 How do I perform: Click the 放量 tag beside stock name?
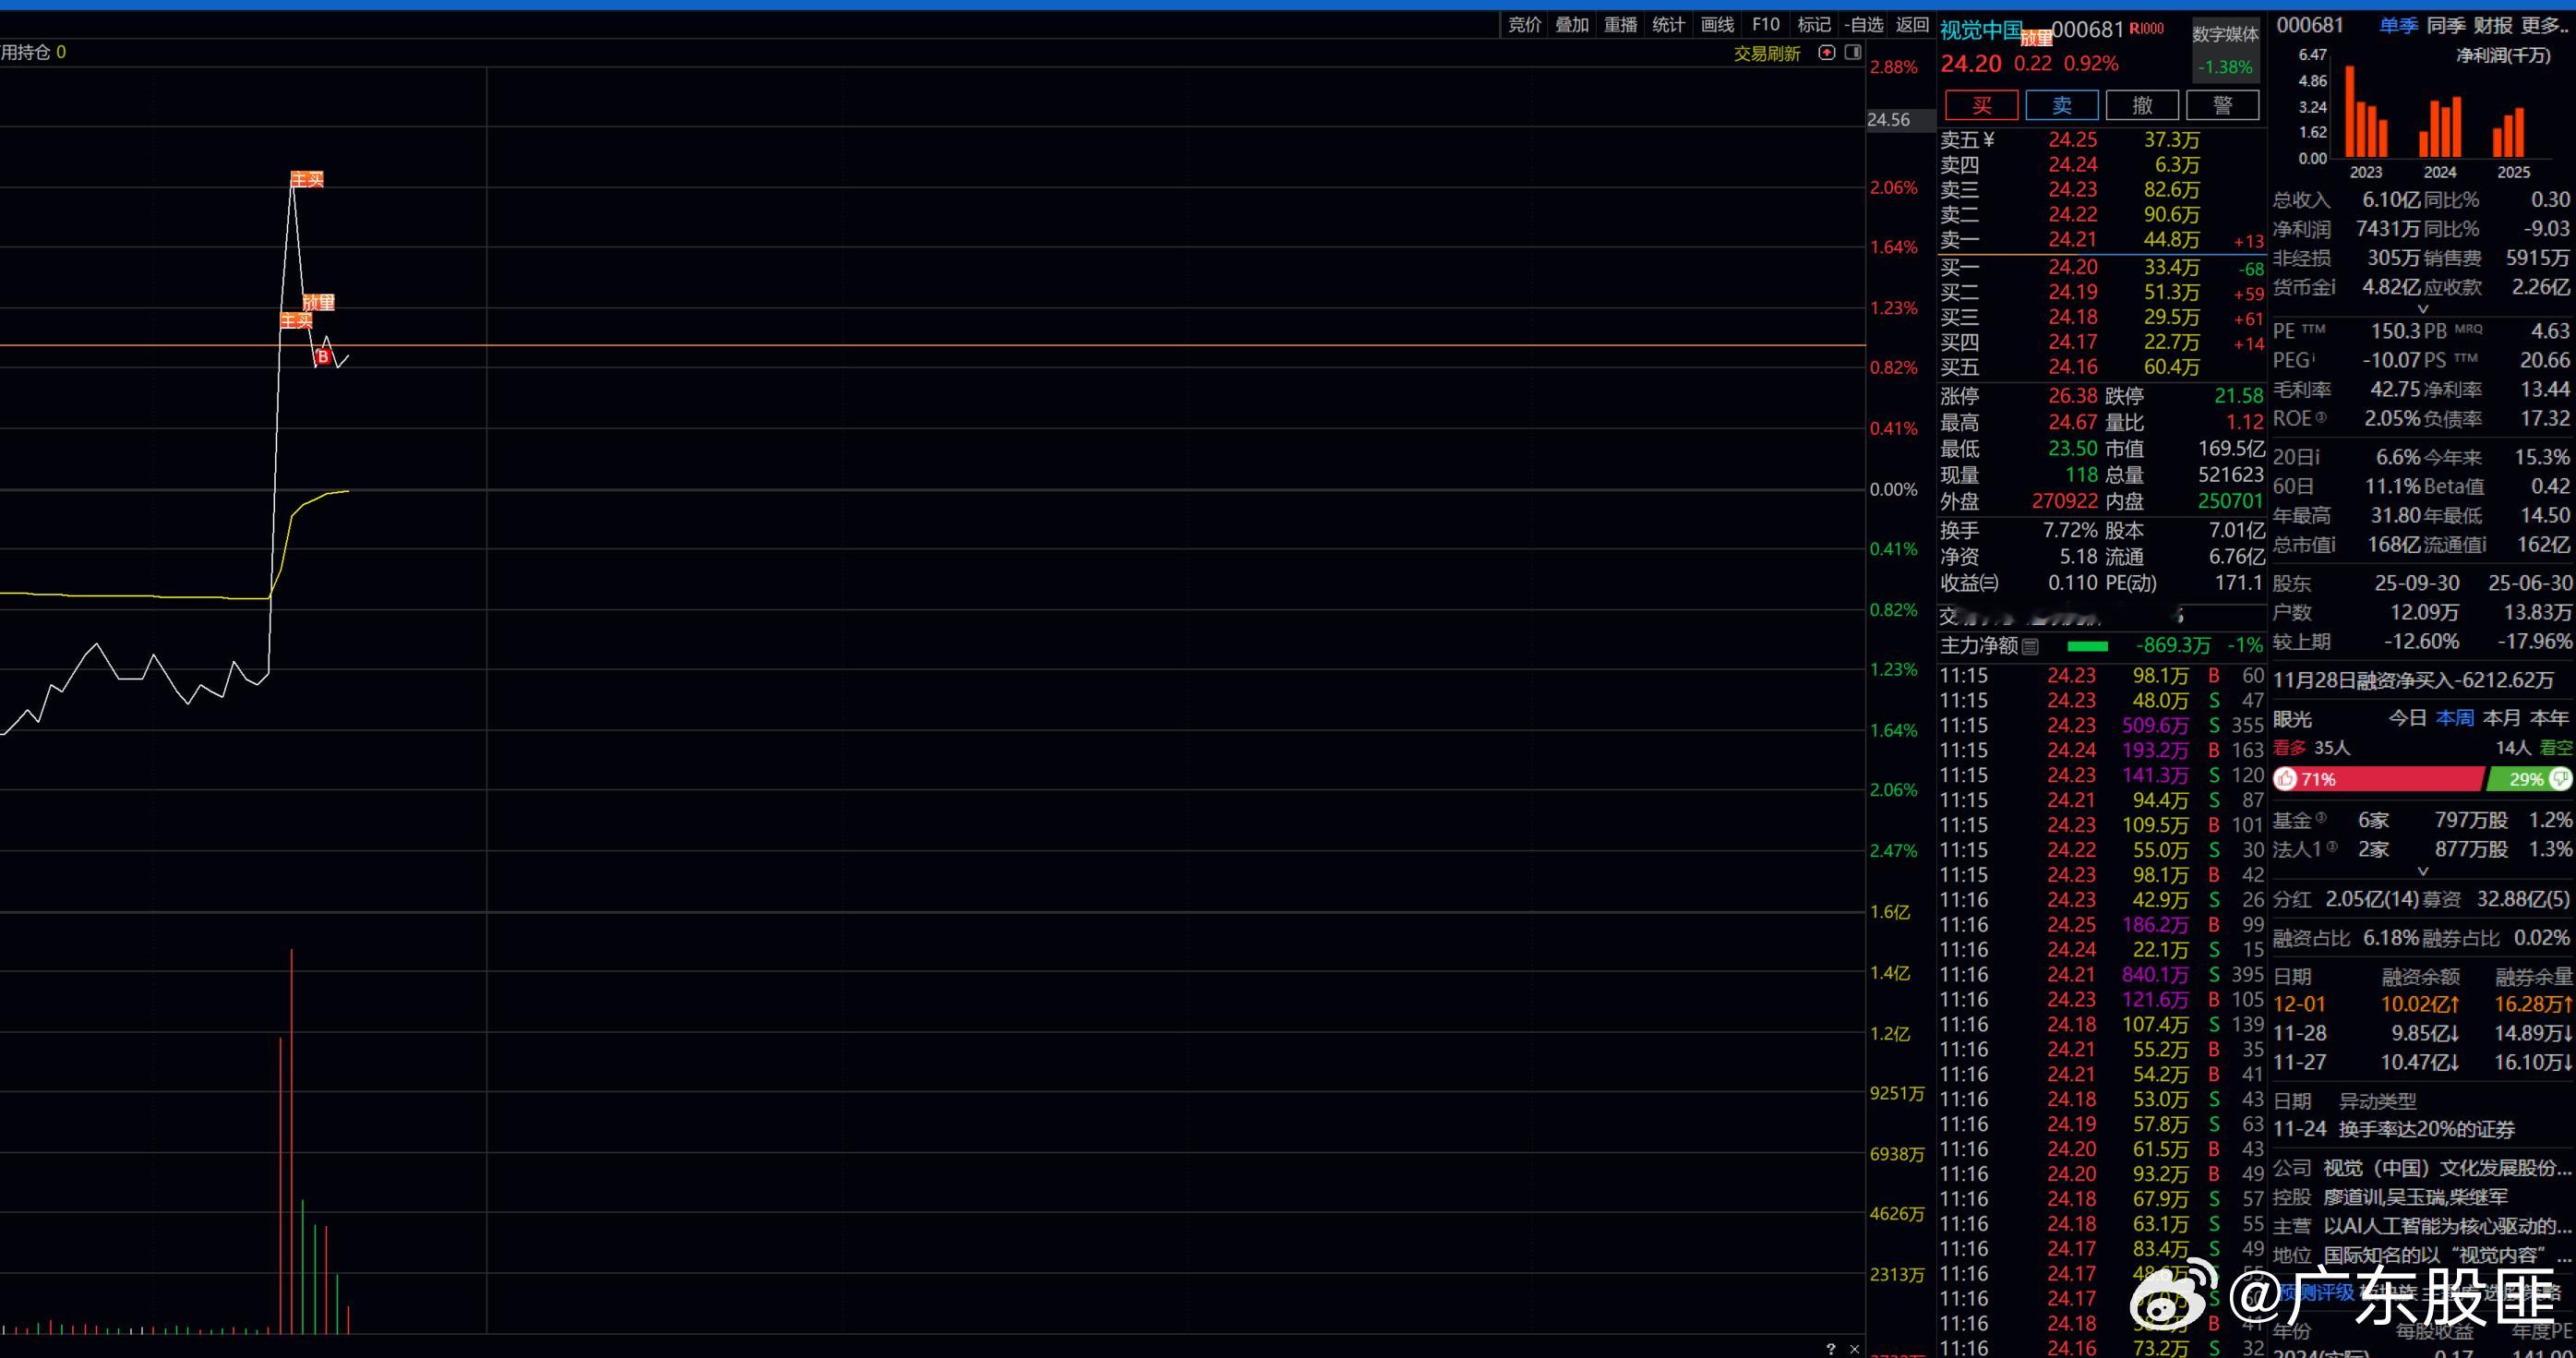pos(2036,39)
